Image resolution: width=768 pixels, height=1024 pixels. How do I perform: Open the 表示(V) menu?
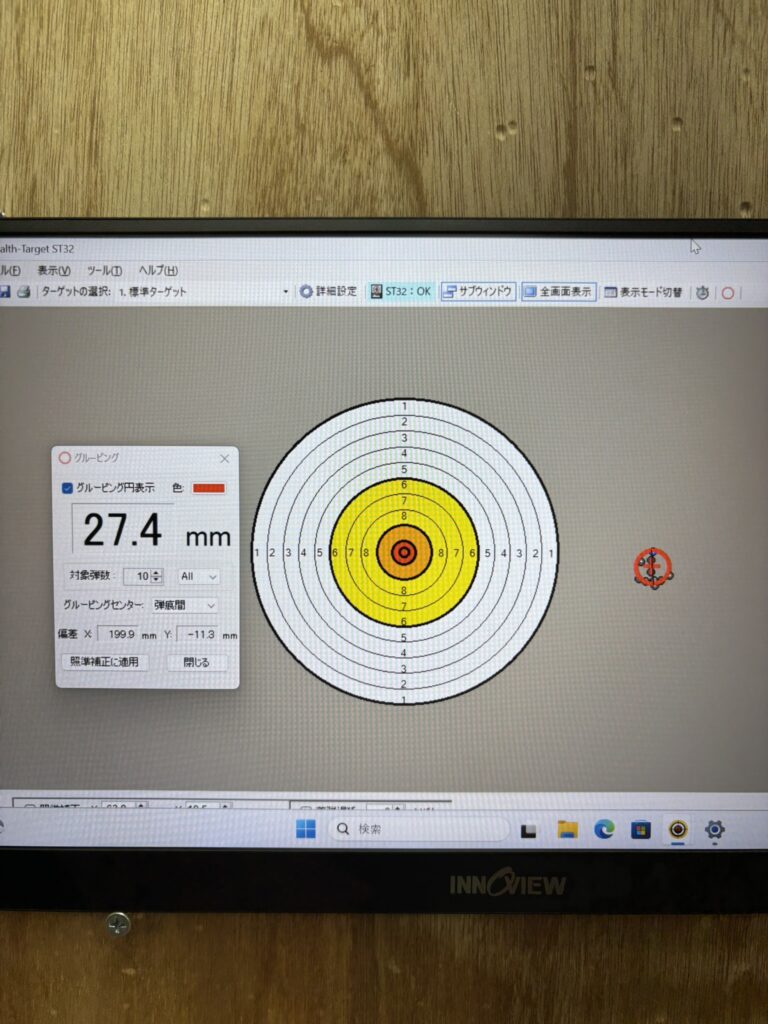[54, 270]
